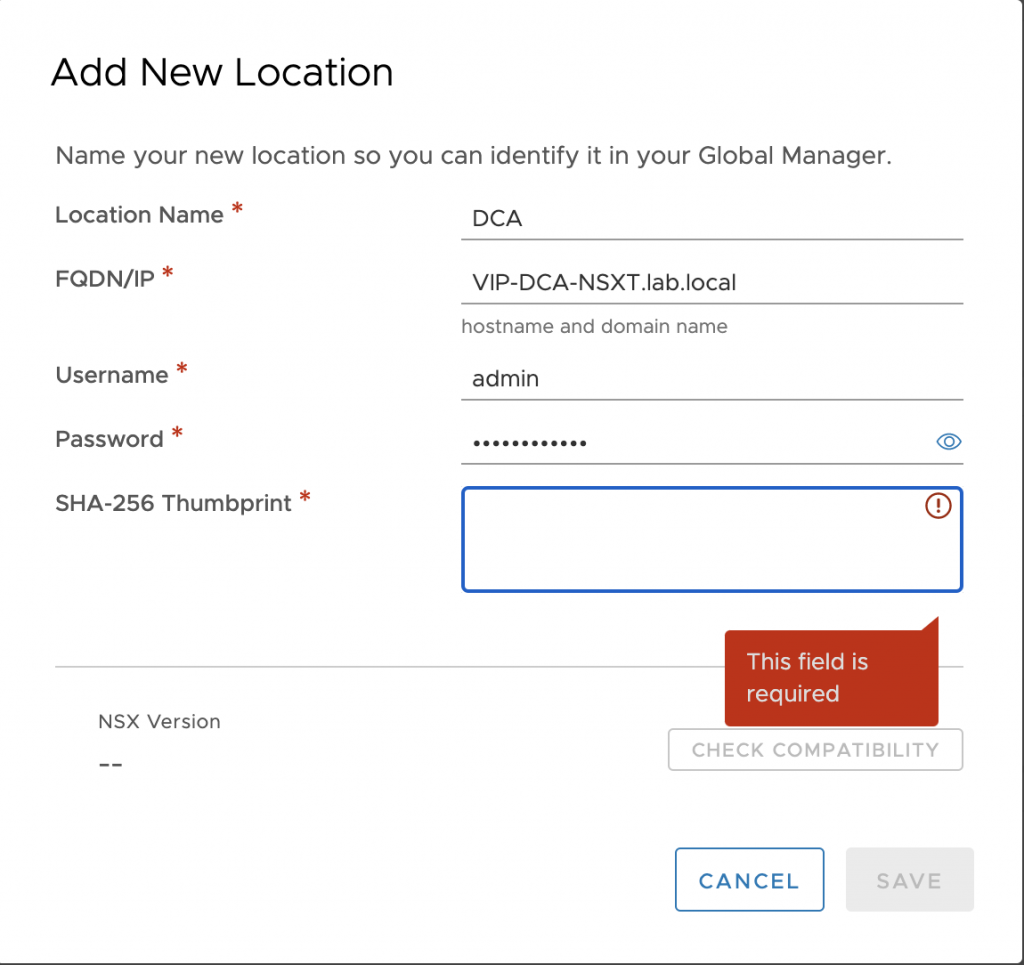The height and width of the screenshot is (965, 1024).
Task: Click the 'NSX Version' label
Action: point(159,721)
